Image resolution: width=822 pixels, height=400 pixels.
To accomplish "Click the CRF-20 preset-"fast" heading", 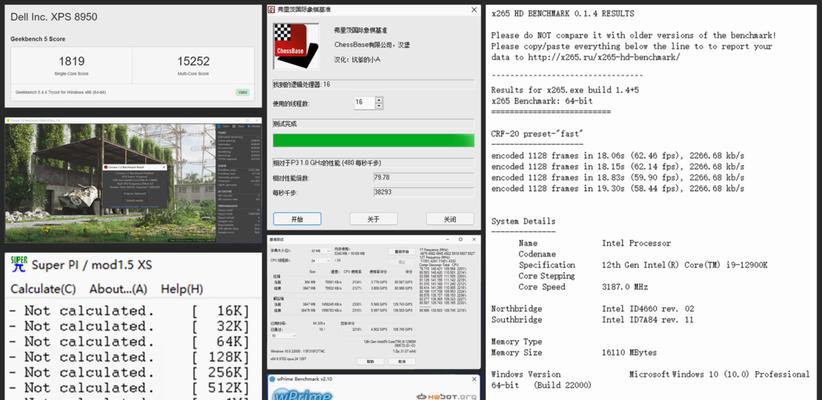I will [x=537, y=134].
